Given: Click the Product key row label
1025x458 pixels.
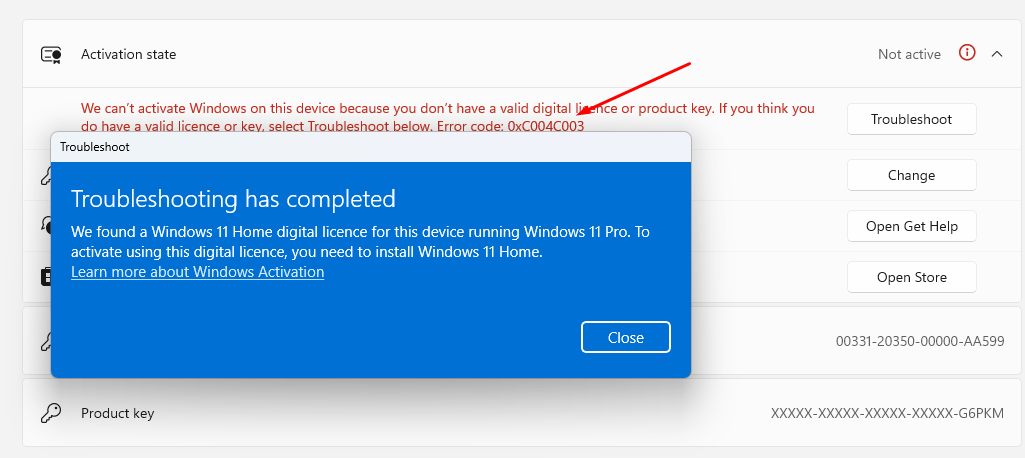Looking at the screenshot, I should coord(118,414).
